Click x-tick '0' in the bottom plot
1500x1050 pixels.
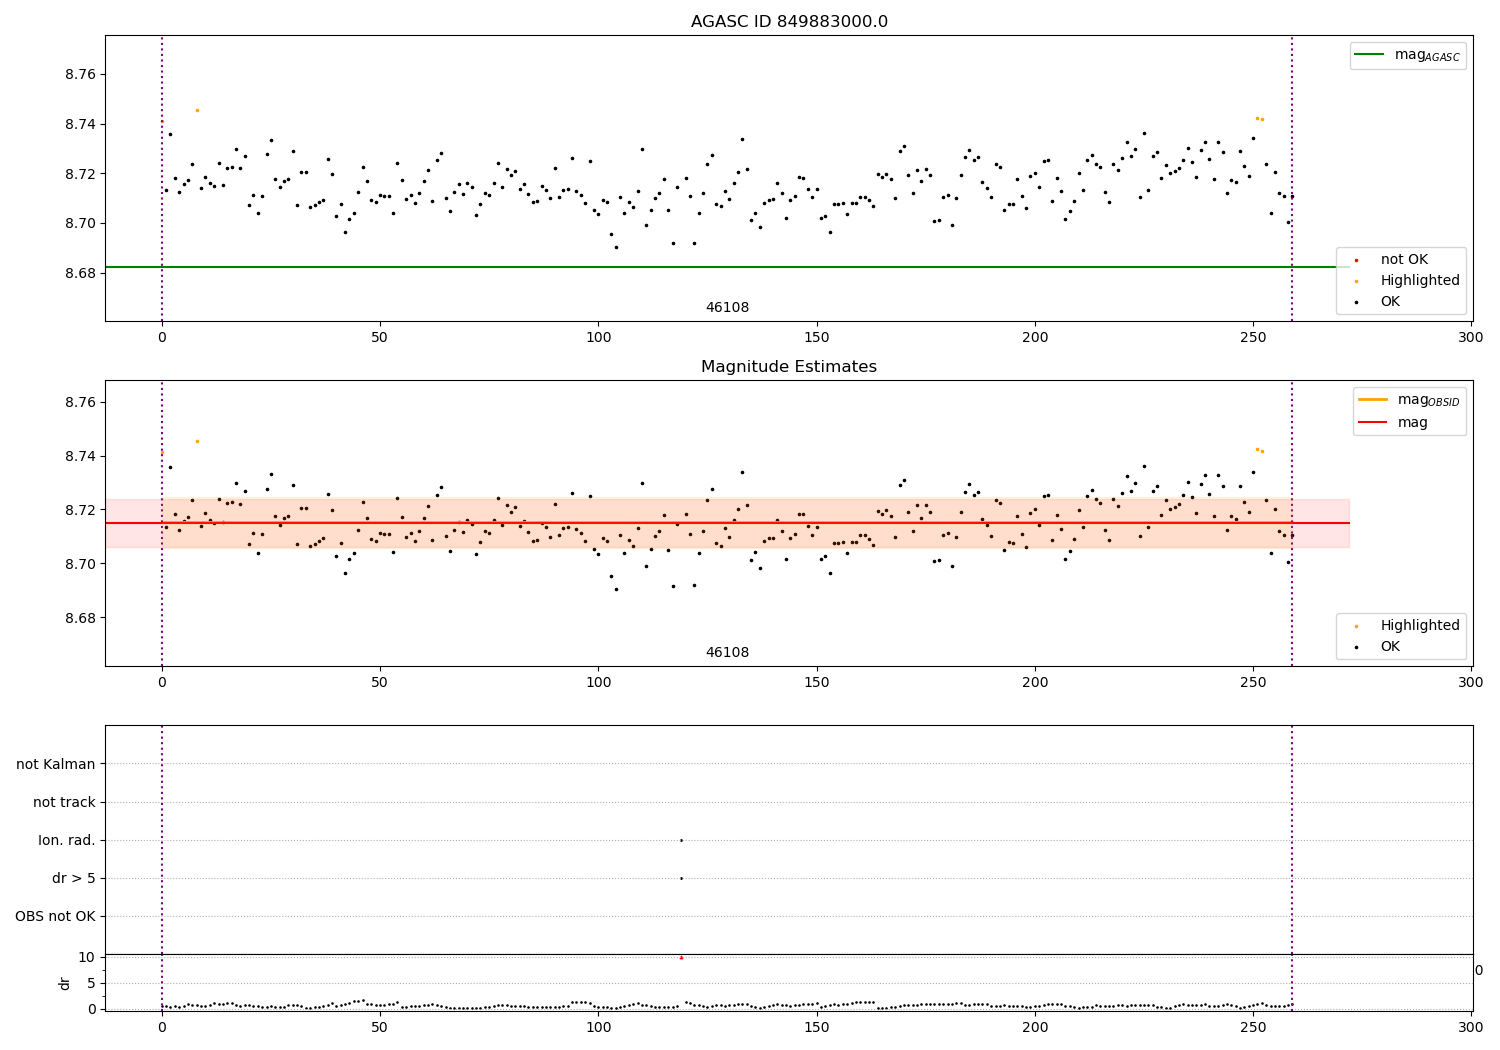(x=162, y=1026)
